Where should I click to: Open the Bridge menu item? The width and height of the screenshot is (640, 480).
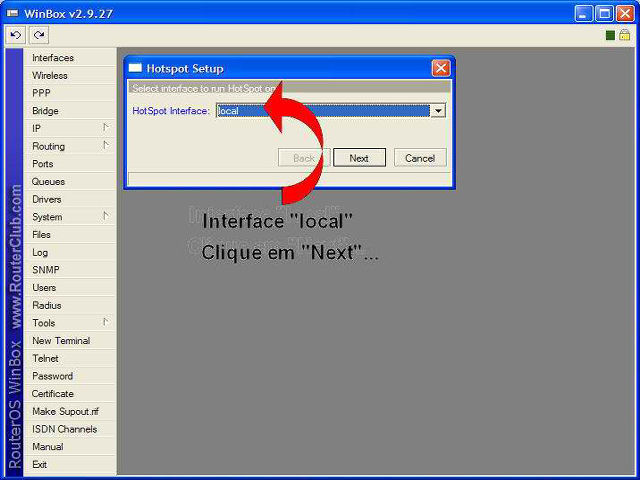tap(70, 111)
